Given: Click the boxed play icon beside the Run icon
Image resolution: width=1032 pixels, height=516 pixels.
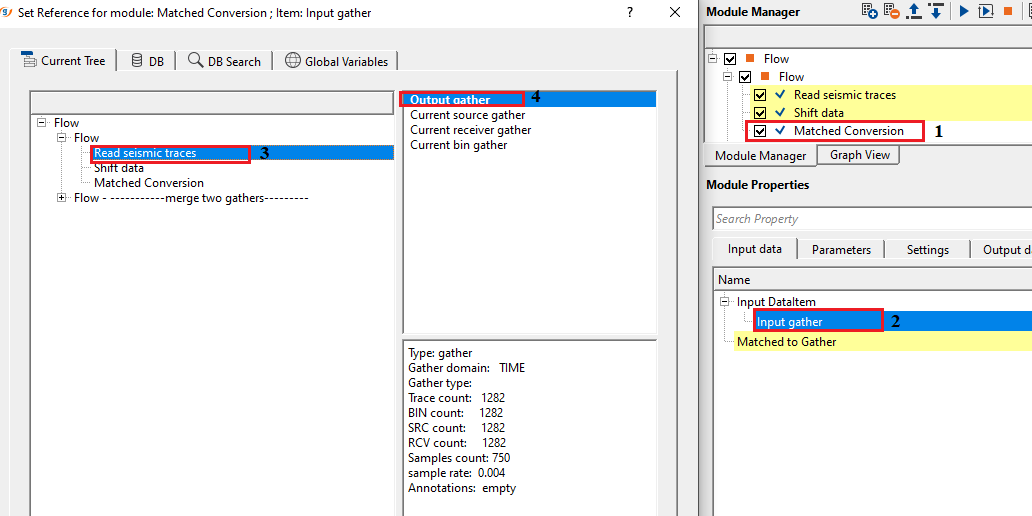Looking at the screenshot, I should pos(985,11).
